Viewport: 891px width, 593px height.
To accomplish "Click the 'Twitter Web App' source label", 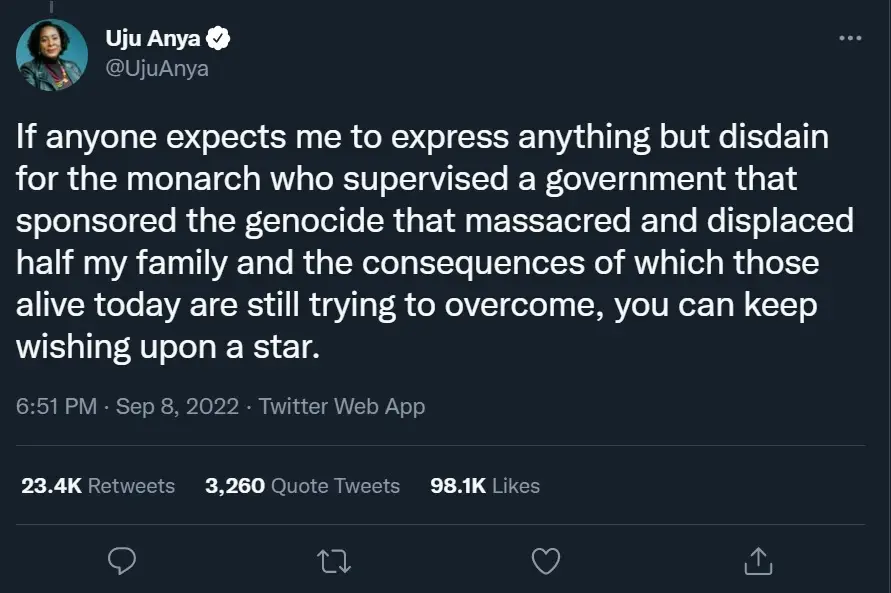I will 340,406.
